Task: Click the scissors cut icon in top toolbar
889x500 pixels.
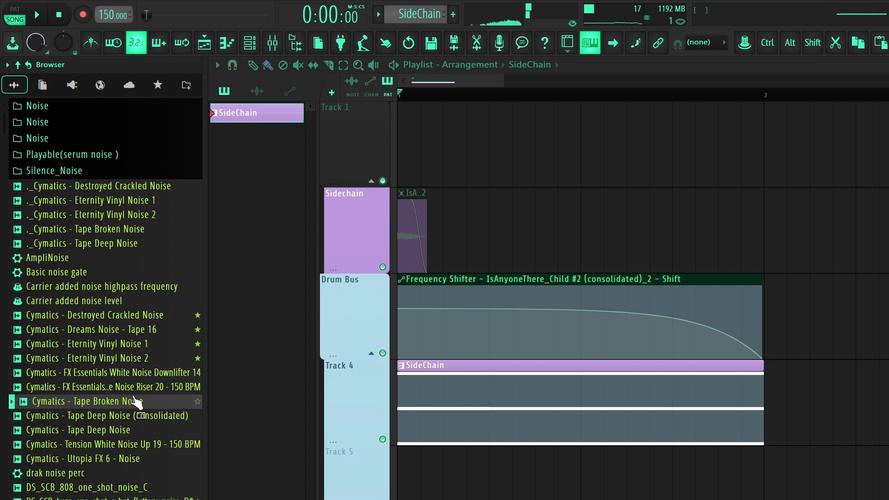Action: 834,43
